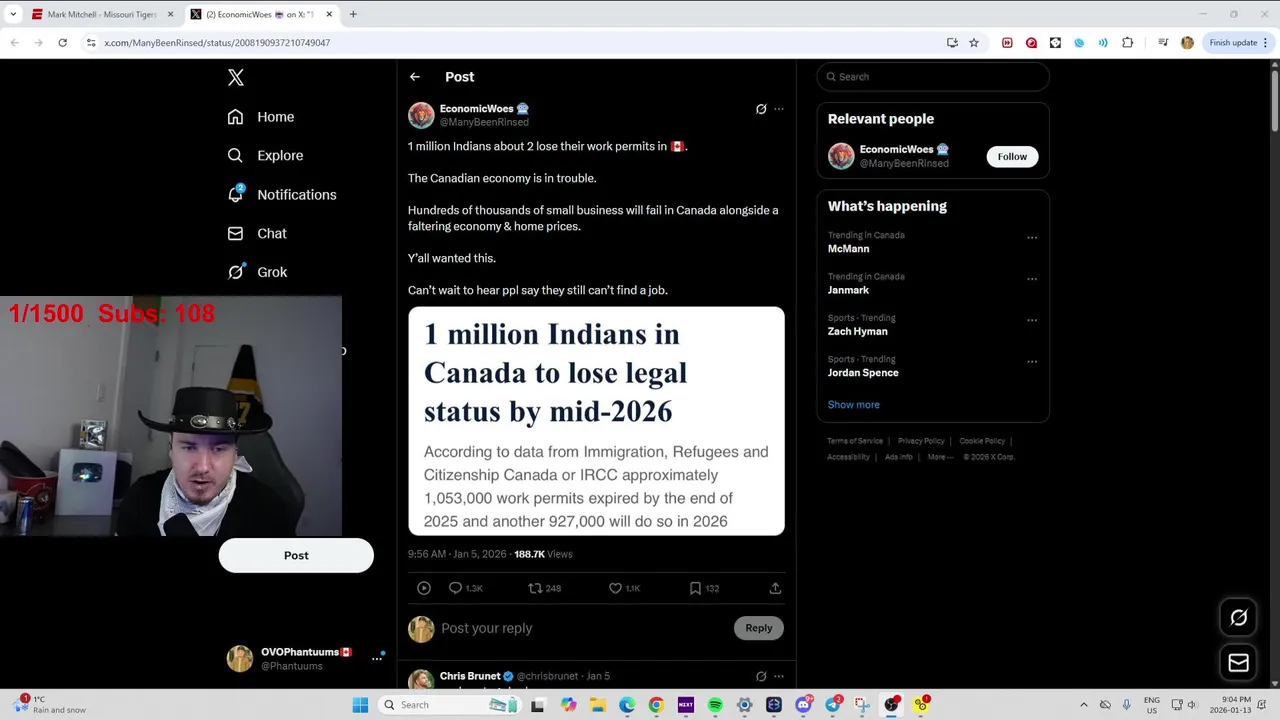
Task: Bookmark this page with star icon
Action: [974, 43]
